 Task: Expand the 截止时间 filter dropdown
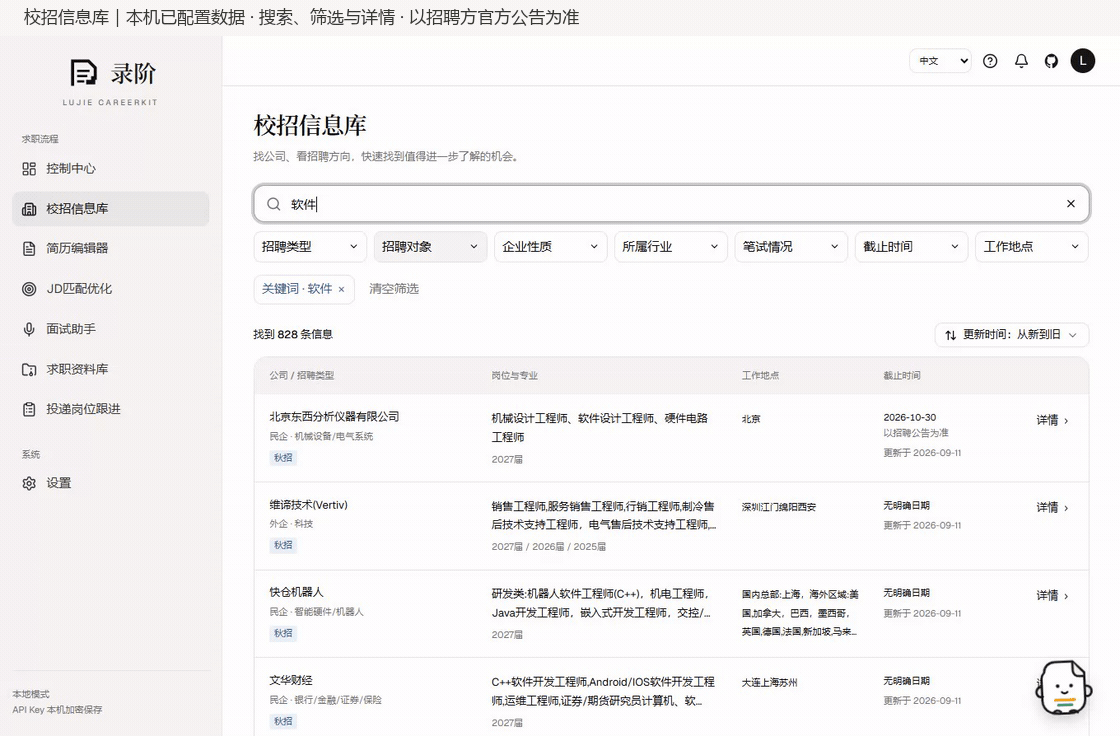911,247
